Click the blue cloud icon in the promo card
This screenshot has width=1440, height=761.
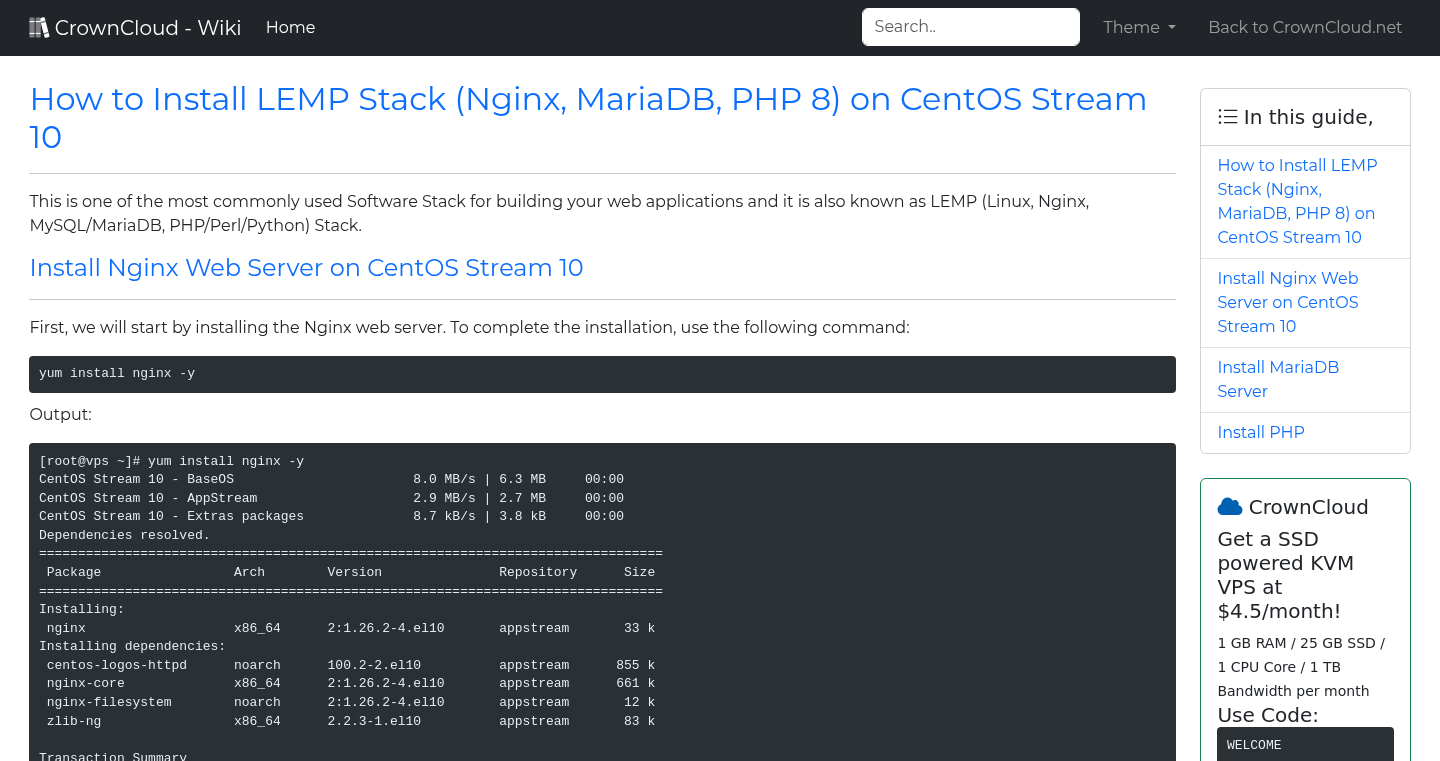point(1230,506)
